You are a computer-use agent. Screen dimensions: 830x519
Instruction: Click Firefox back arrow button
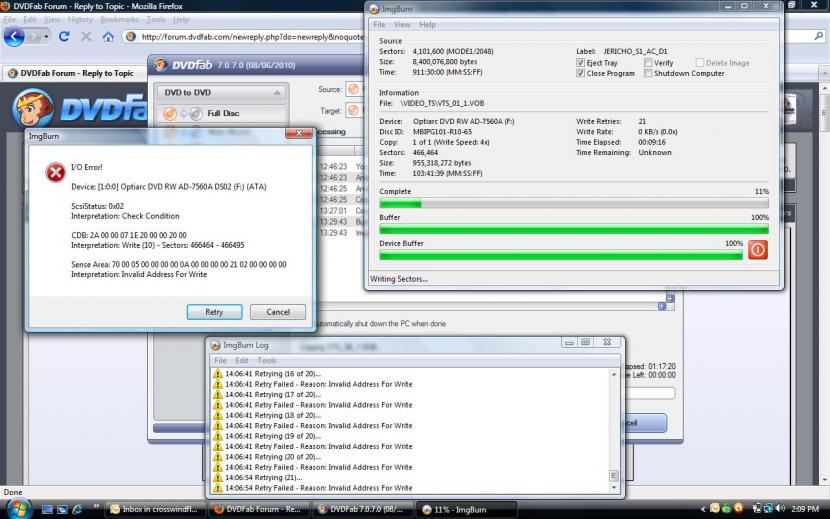pyautogui.click(x=14, y=37)
